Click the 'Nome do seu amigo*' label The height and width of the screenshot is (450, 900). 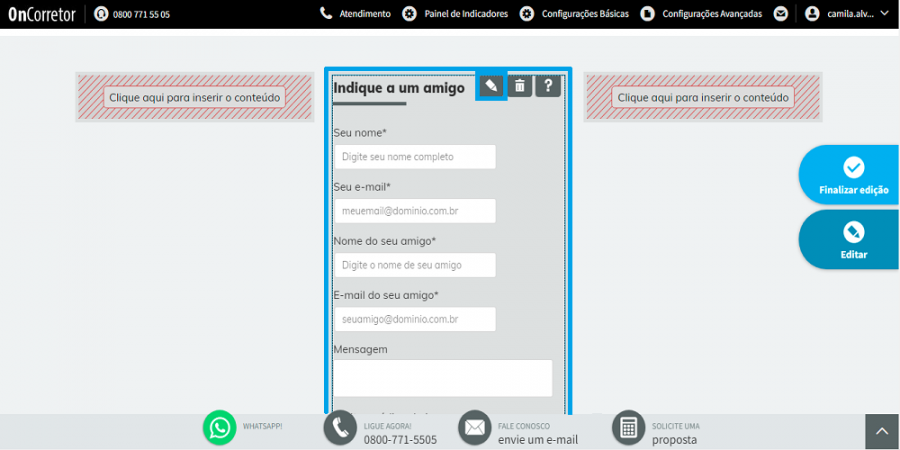click(x=385, y=240)
